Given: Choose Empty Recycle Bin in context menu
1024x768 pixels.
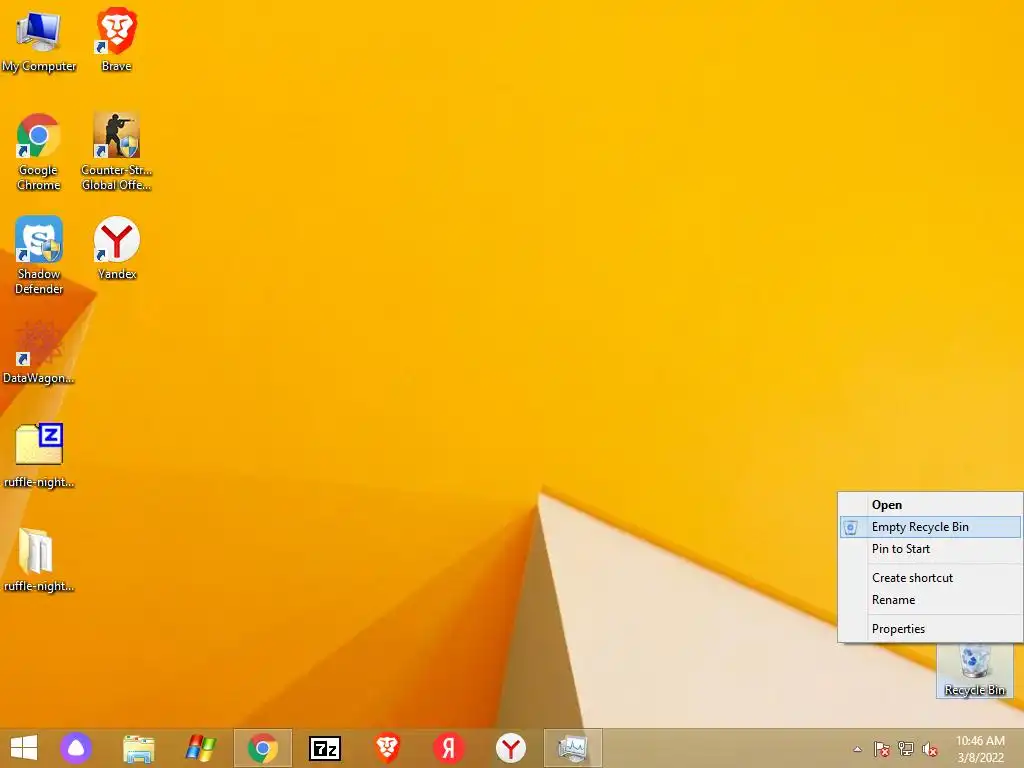Looking at the screenshot, I should (931, 527).
